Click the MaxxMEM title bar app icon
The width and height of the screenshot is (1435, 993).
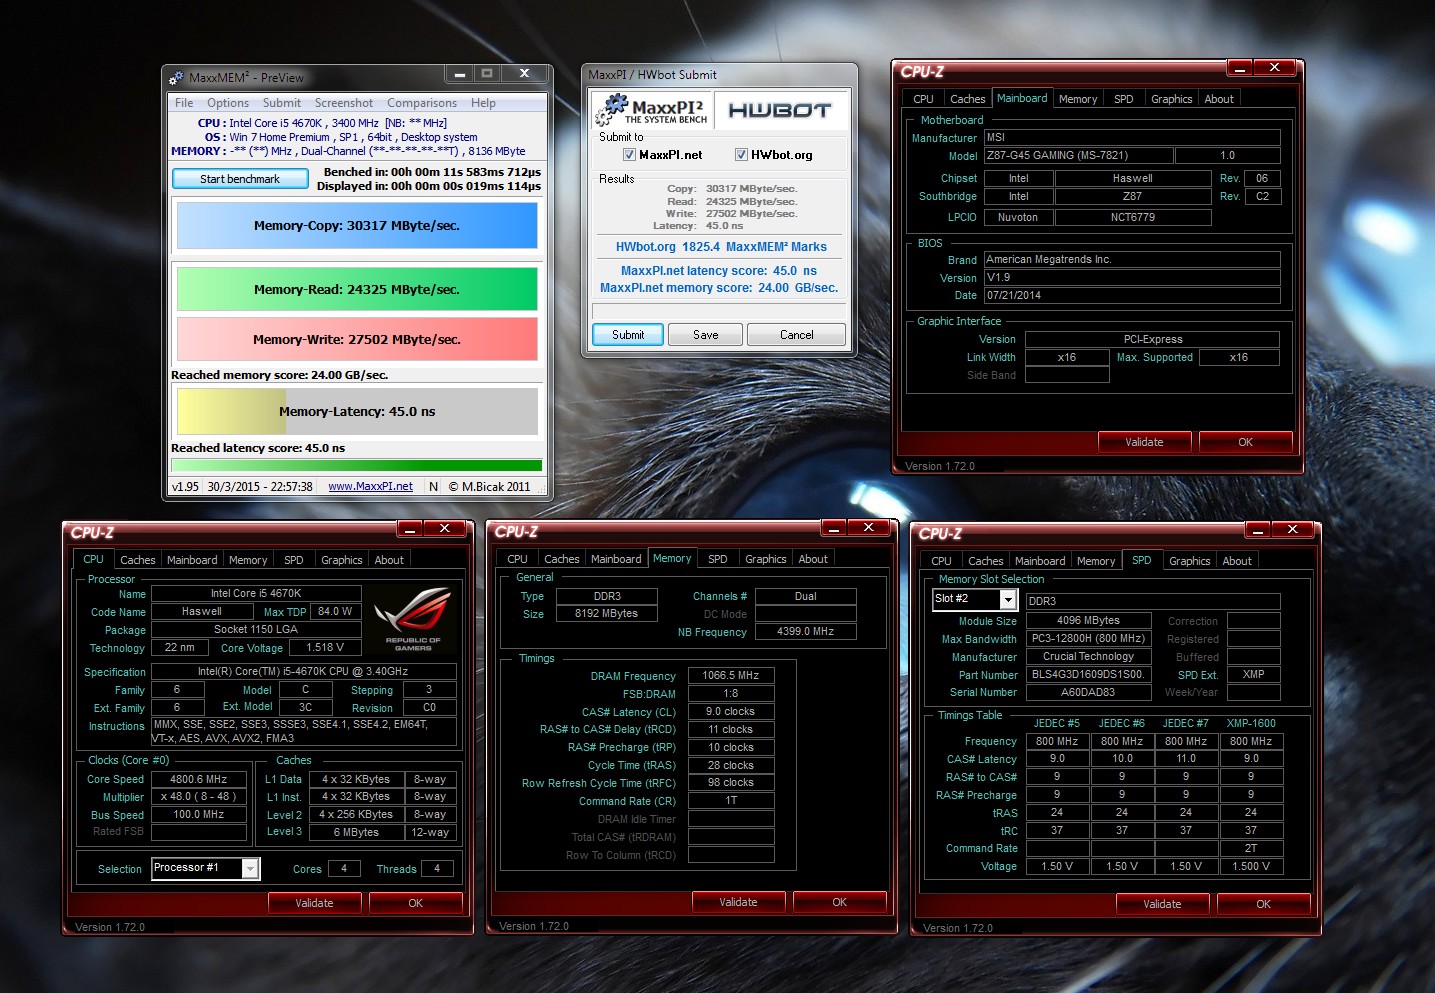(x=176, y=77)
